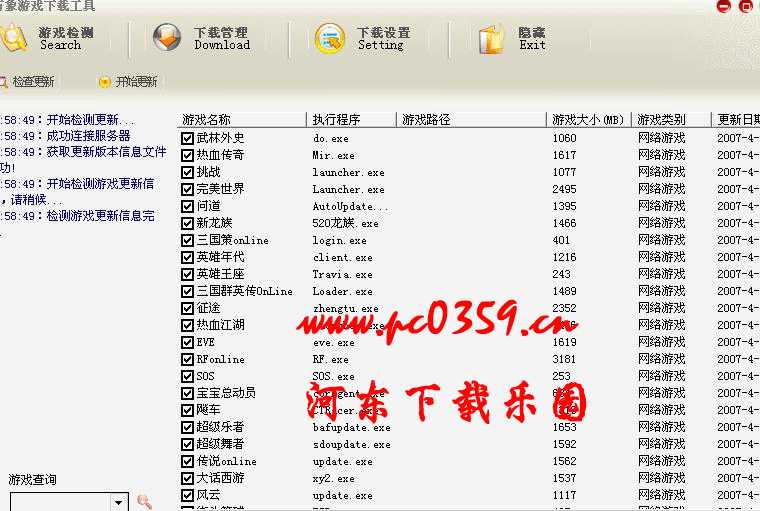Image resolution: width=760 pixels, height=511 pixels.
Task: Uncheck the 征途 checkbox
Action: point(187,308)
